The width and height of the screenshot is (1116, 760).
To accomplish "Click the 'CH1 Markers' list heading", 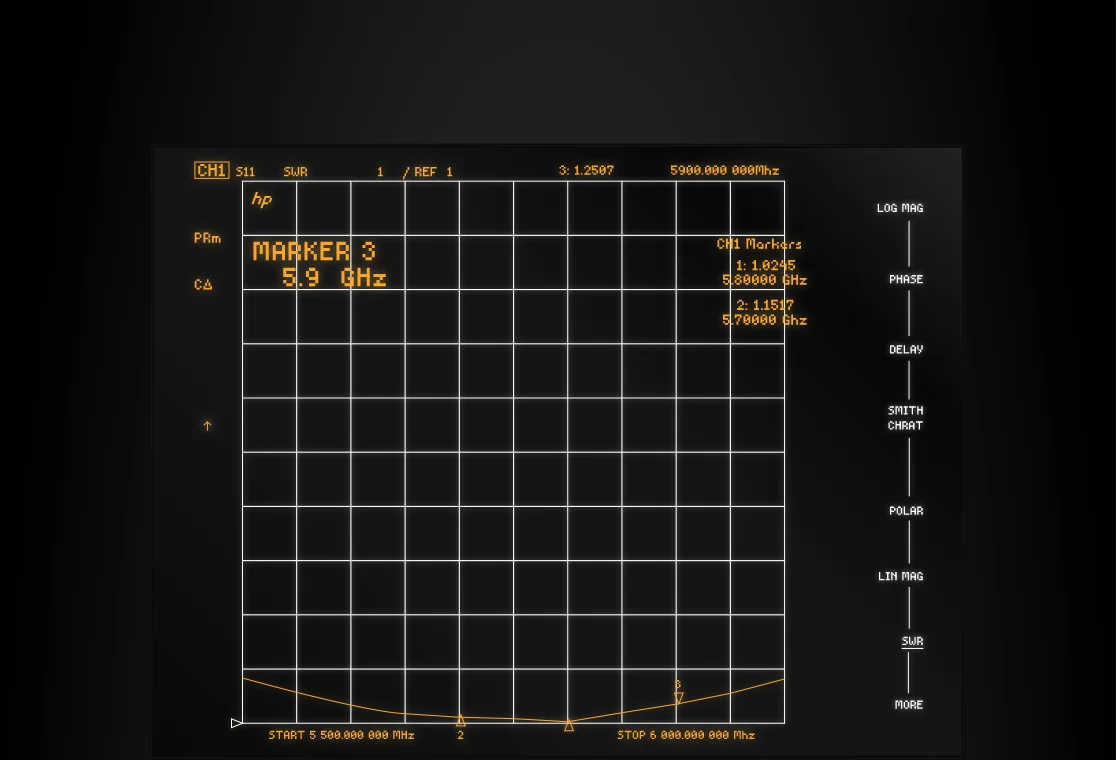I will pos(759,244).
